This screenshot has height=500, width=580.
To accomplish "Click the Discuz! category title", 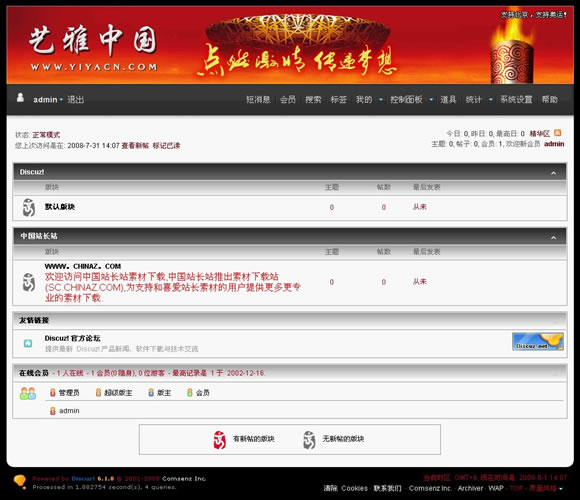I will tap(32, 172).
